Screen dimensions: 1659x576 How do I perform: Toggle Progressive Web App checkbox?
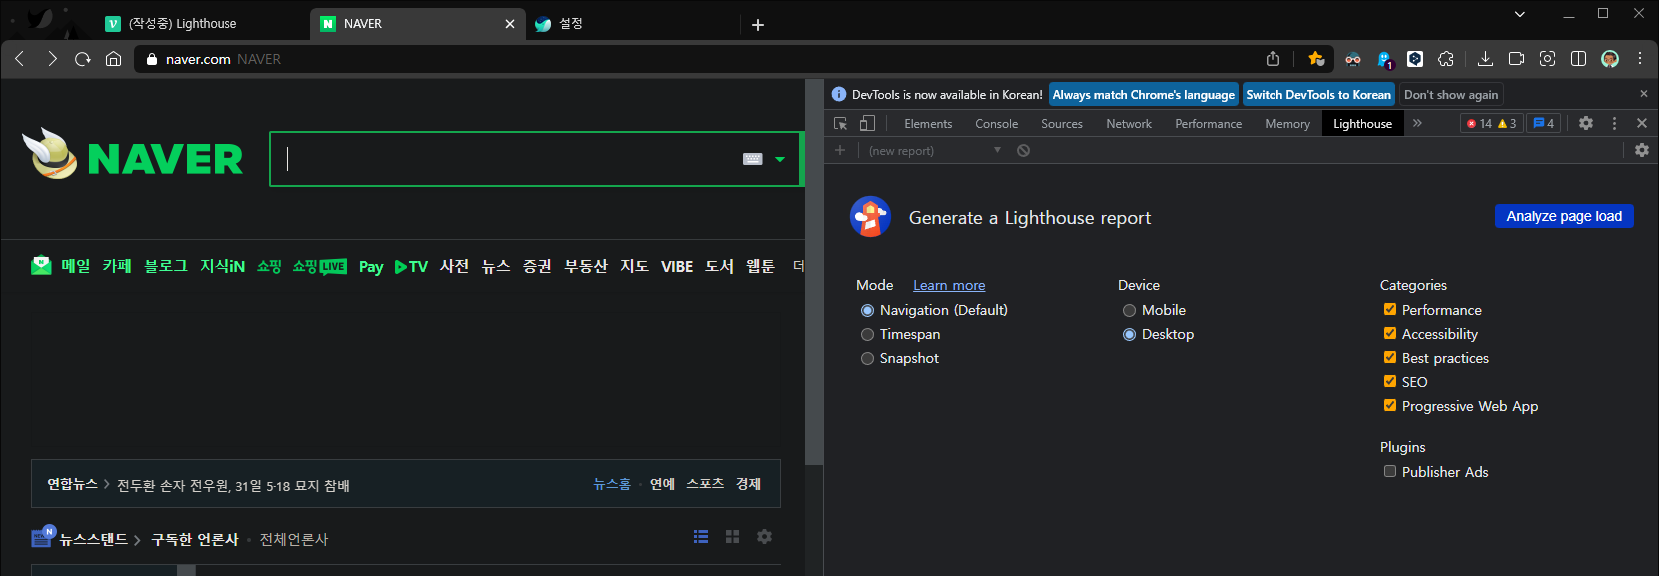click(1389, 405)
